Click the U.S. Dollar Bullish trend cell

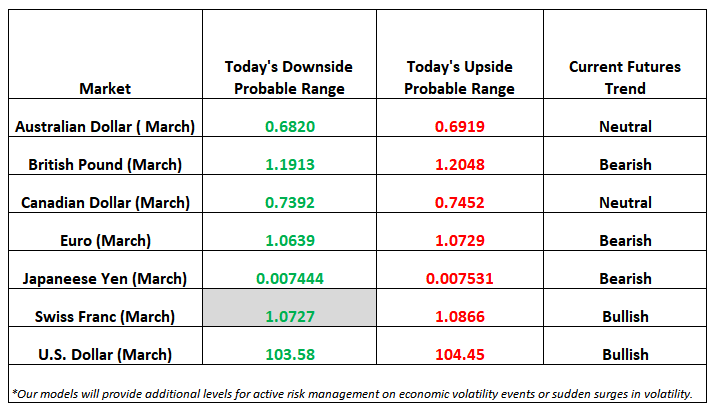coord(625,354)
